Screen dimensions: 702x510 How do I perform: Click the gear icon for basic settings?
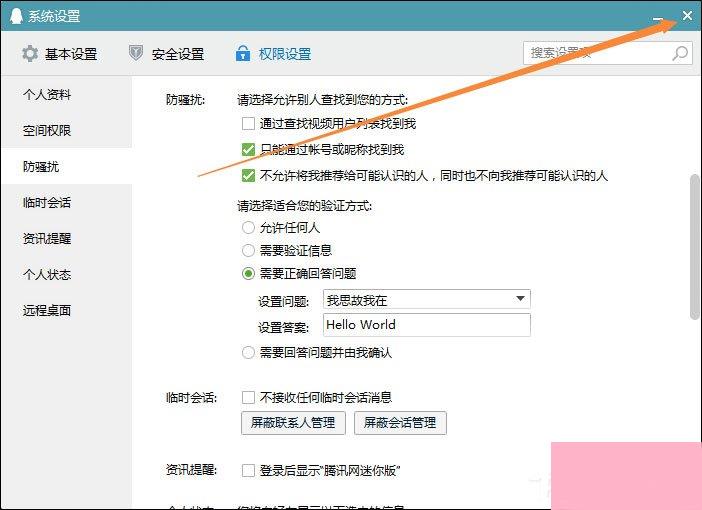point(30,54)
